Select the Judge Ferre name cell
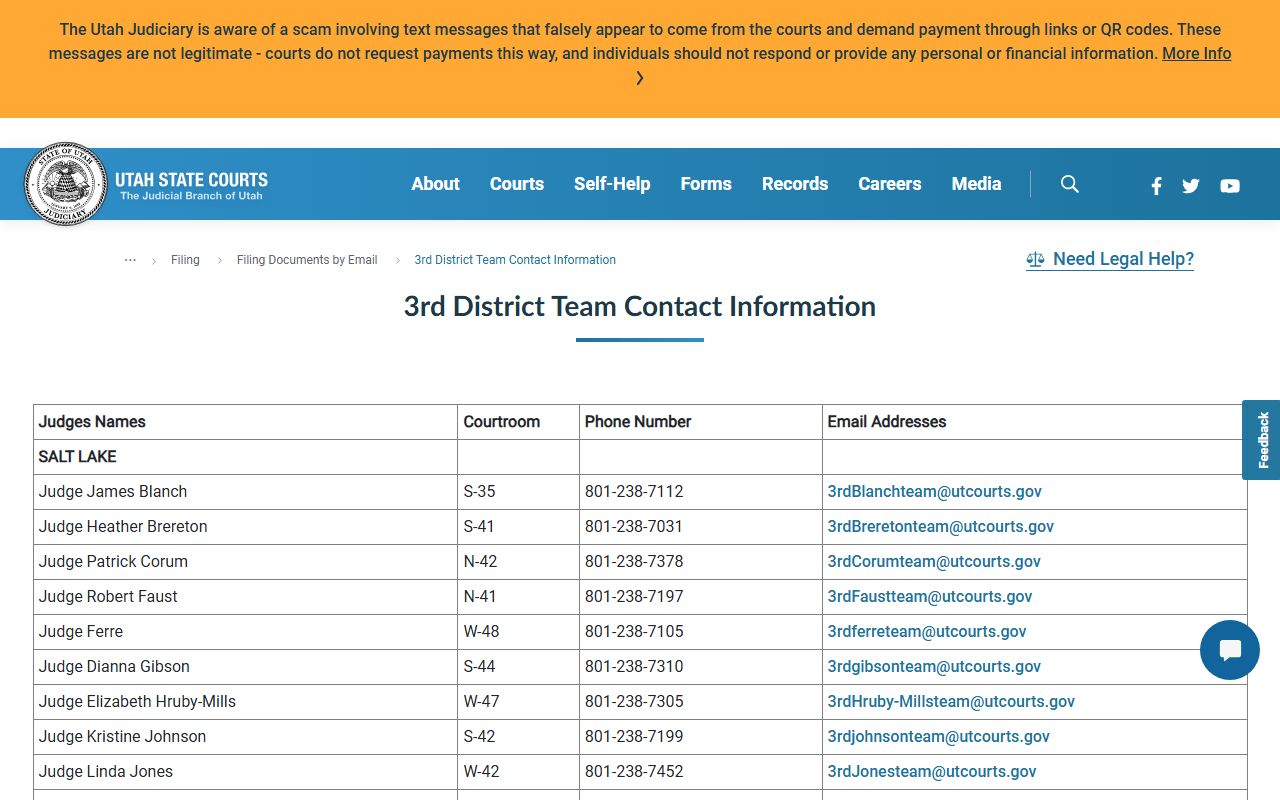Screen dimensions: 1280x800 [x=245, y=632]
